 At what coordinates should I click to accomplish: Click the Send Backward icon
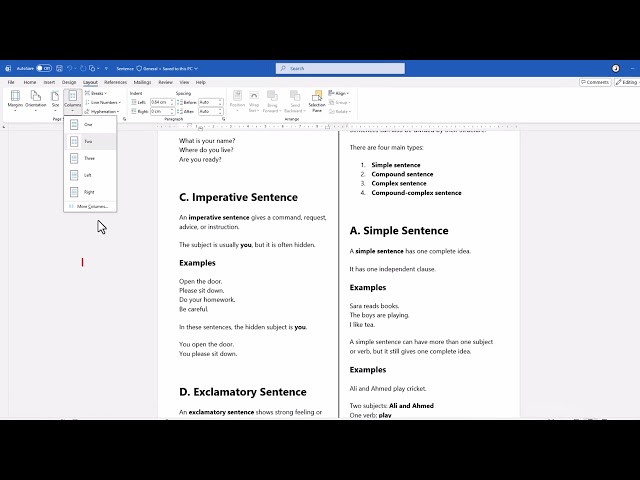click(x=295, y=96)
